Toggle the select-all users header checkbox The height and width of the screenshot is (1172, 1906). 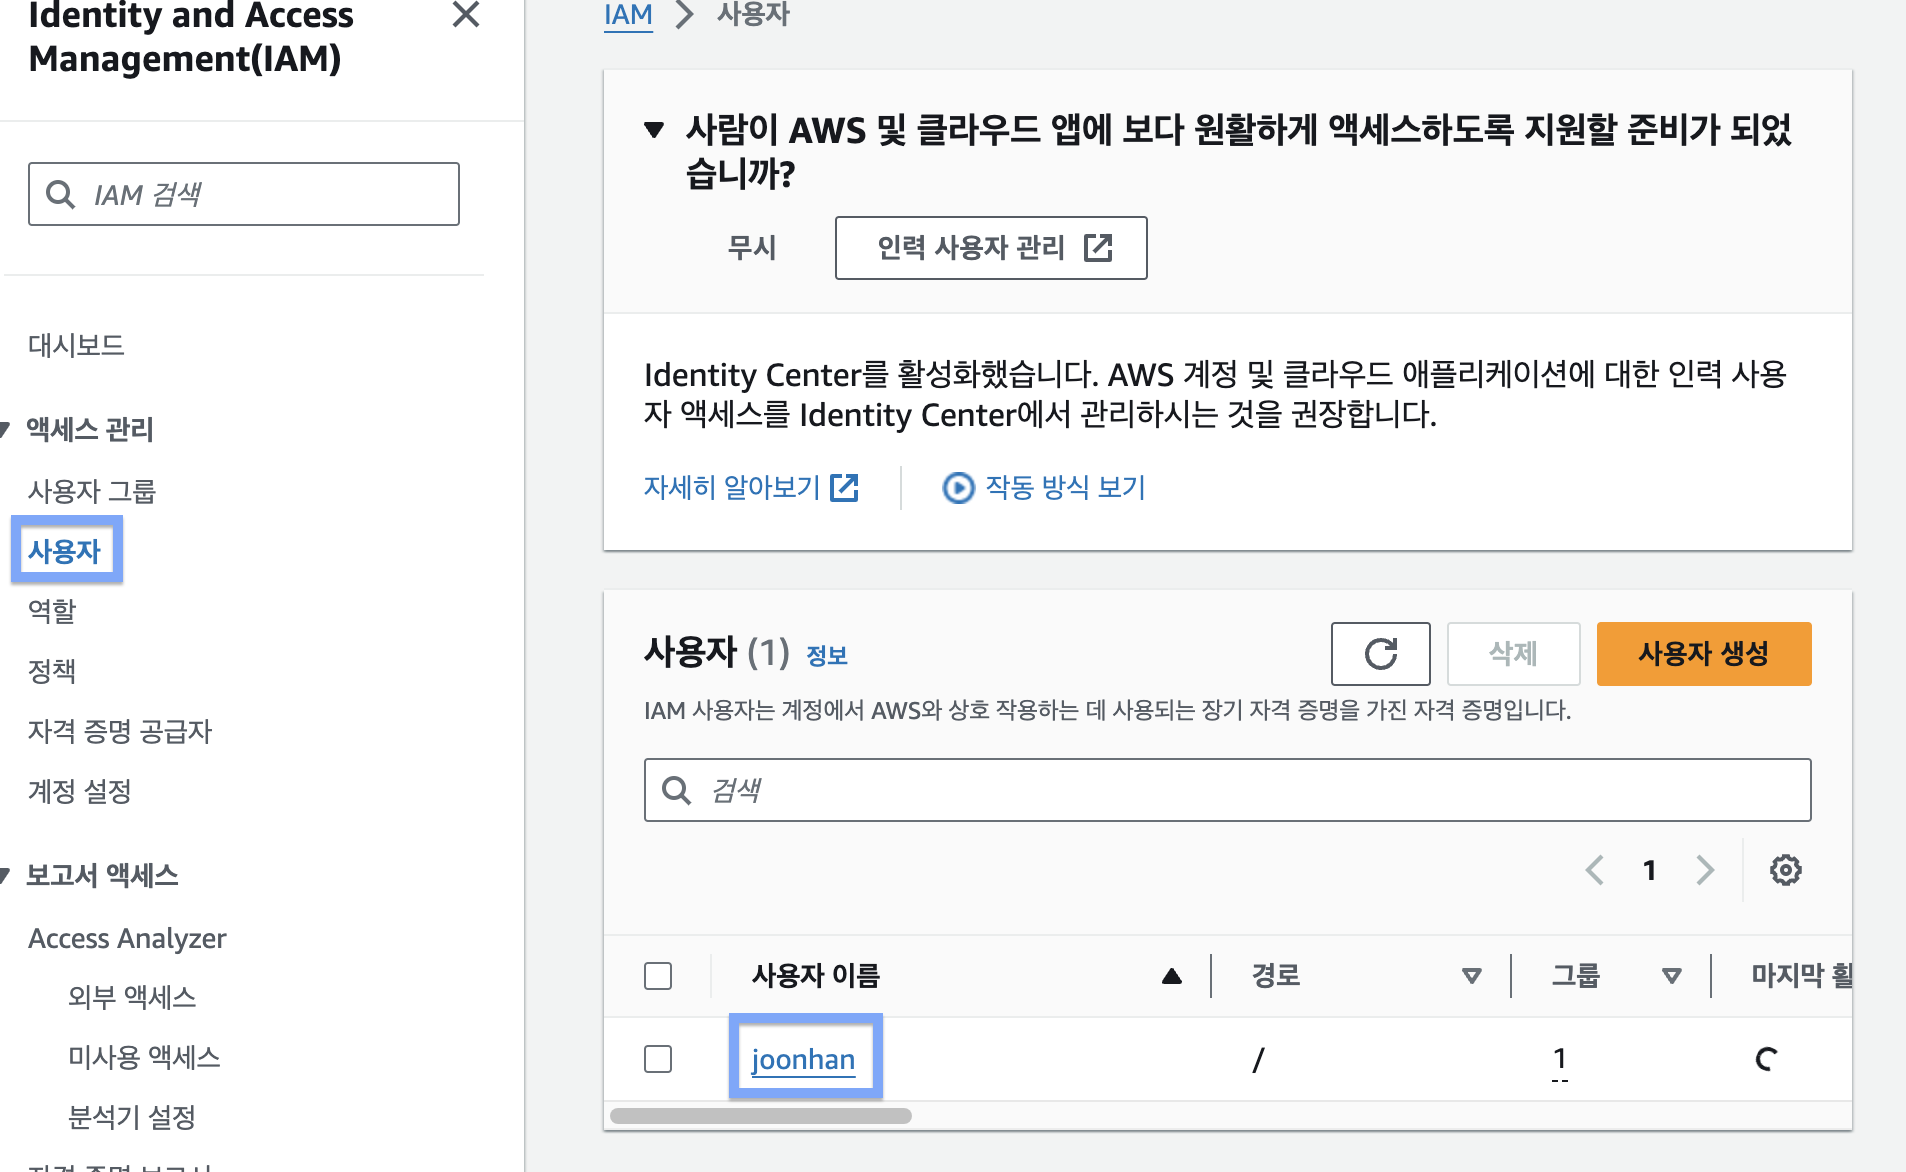(658, 976)
